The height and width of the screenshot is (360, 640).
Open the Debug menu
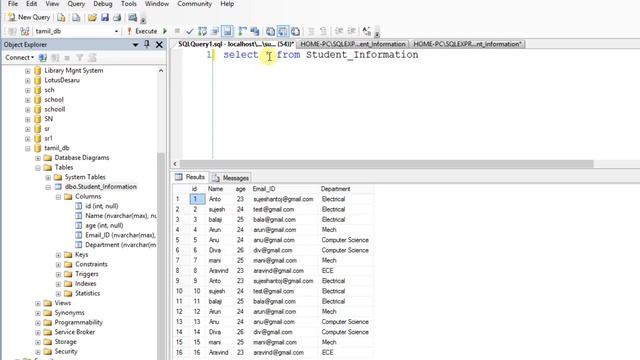click(x=102, y=4)
